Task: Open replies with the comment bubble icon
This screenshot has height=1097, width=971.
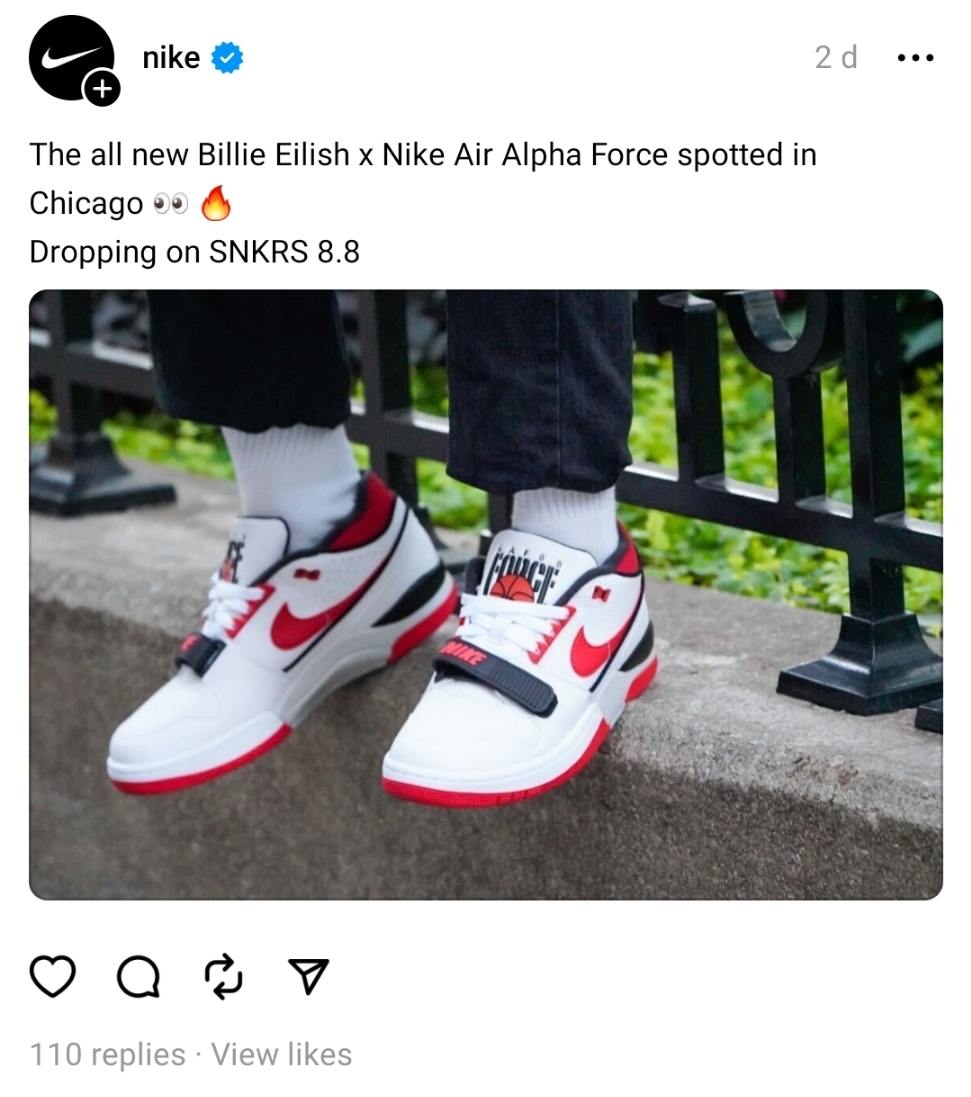Action: pos(139,976)
